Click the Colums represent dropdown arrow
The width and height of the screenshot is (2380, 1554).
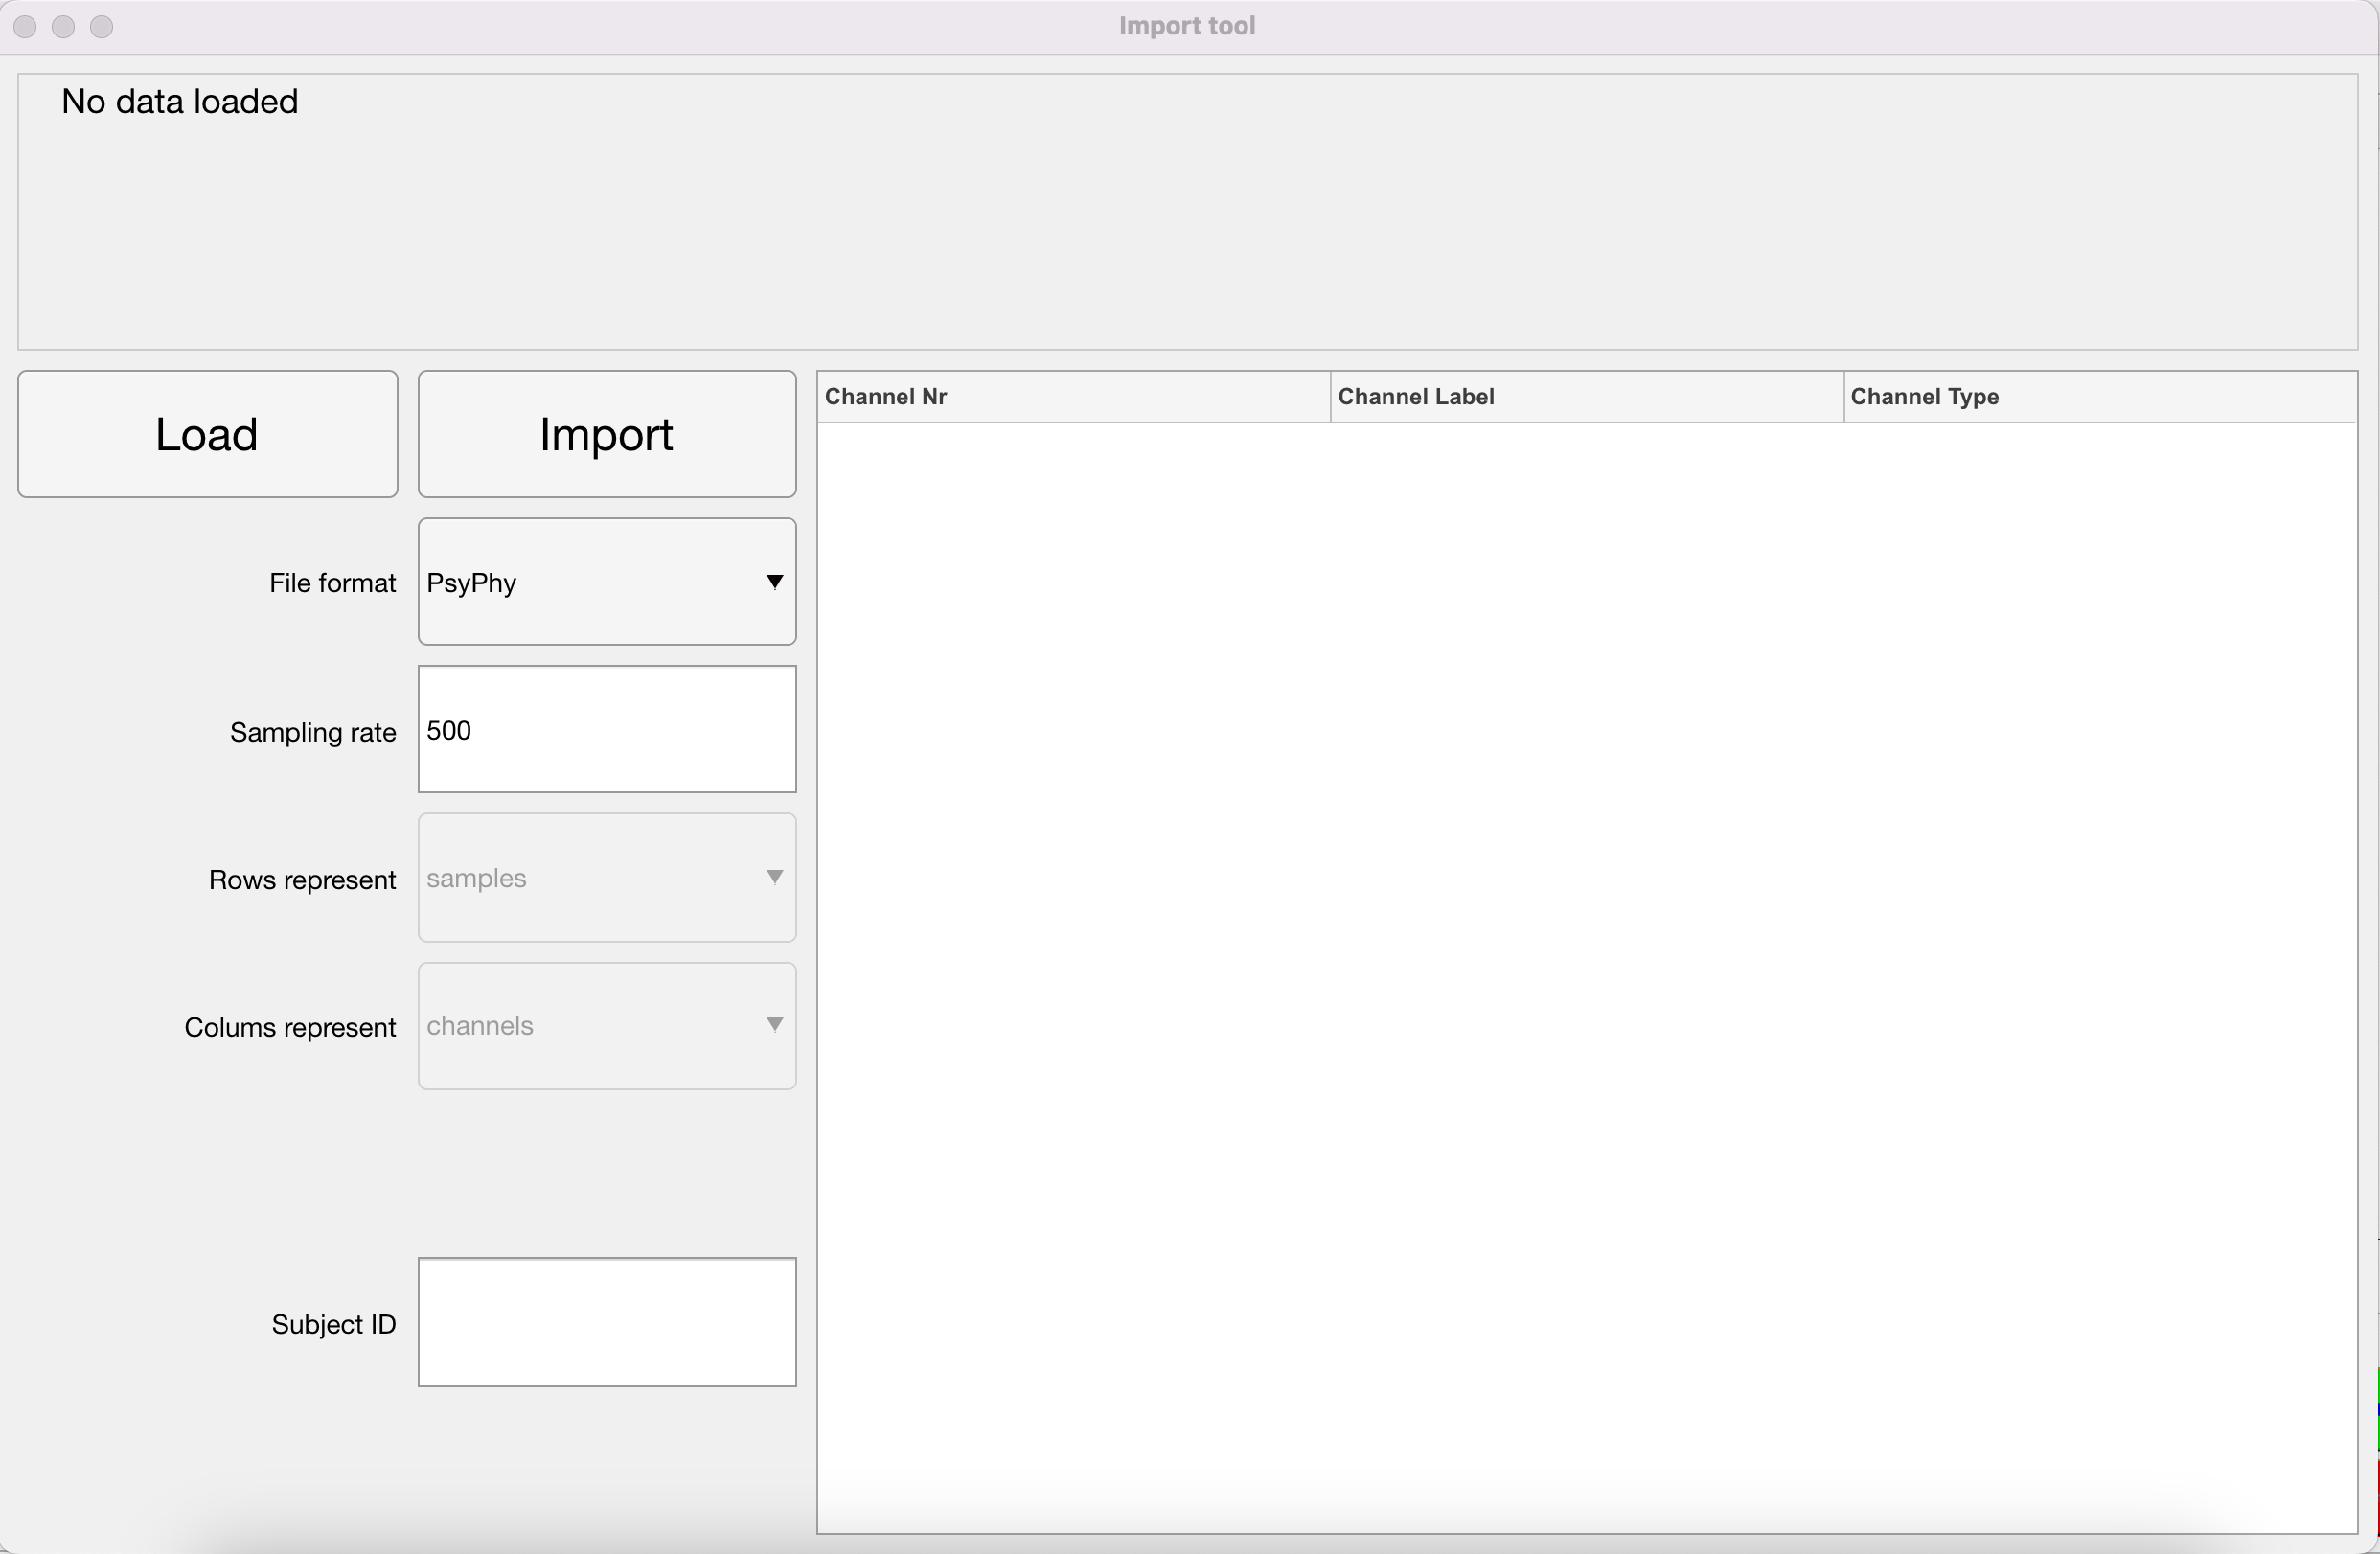774,1025
